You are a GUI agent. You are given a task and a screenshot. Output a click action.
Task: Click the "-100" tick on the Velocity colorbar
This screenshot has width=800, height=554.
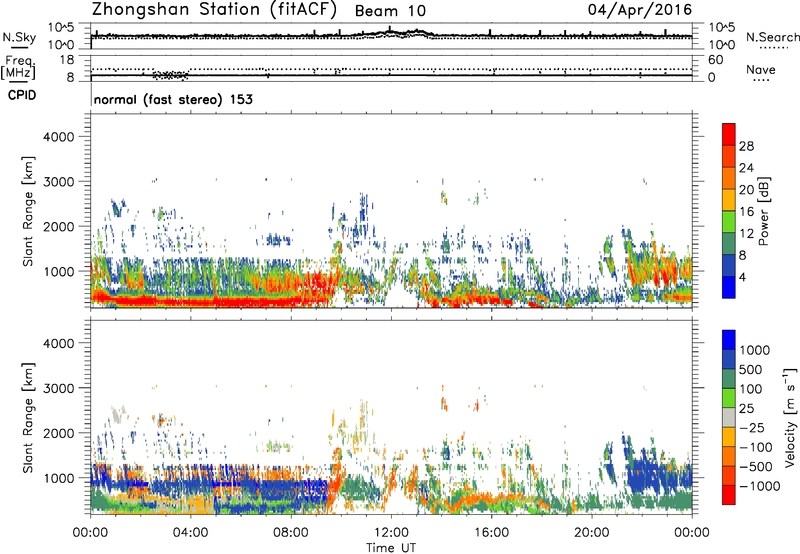756,447
